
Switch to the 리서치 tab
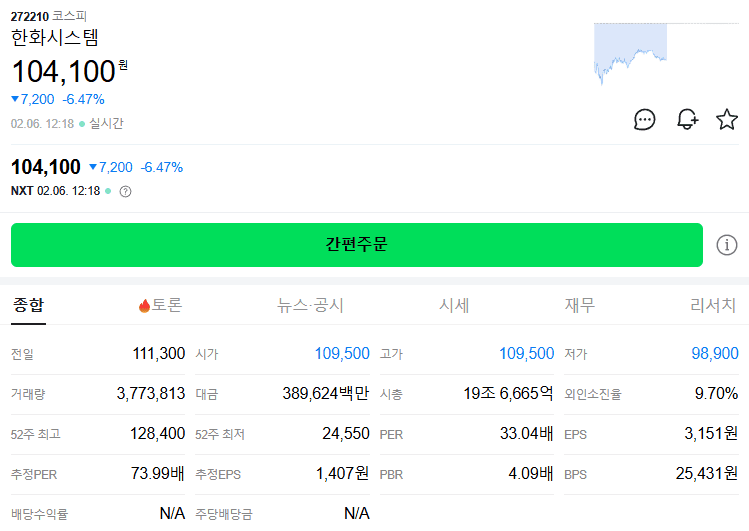click(713, 305)
